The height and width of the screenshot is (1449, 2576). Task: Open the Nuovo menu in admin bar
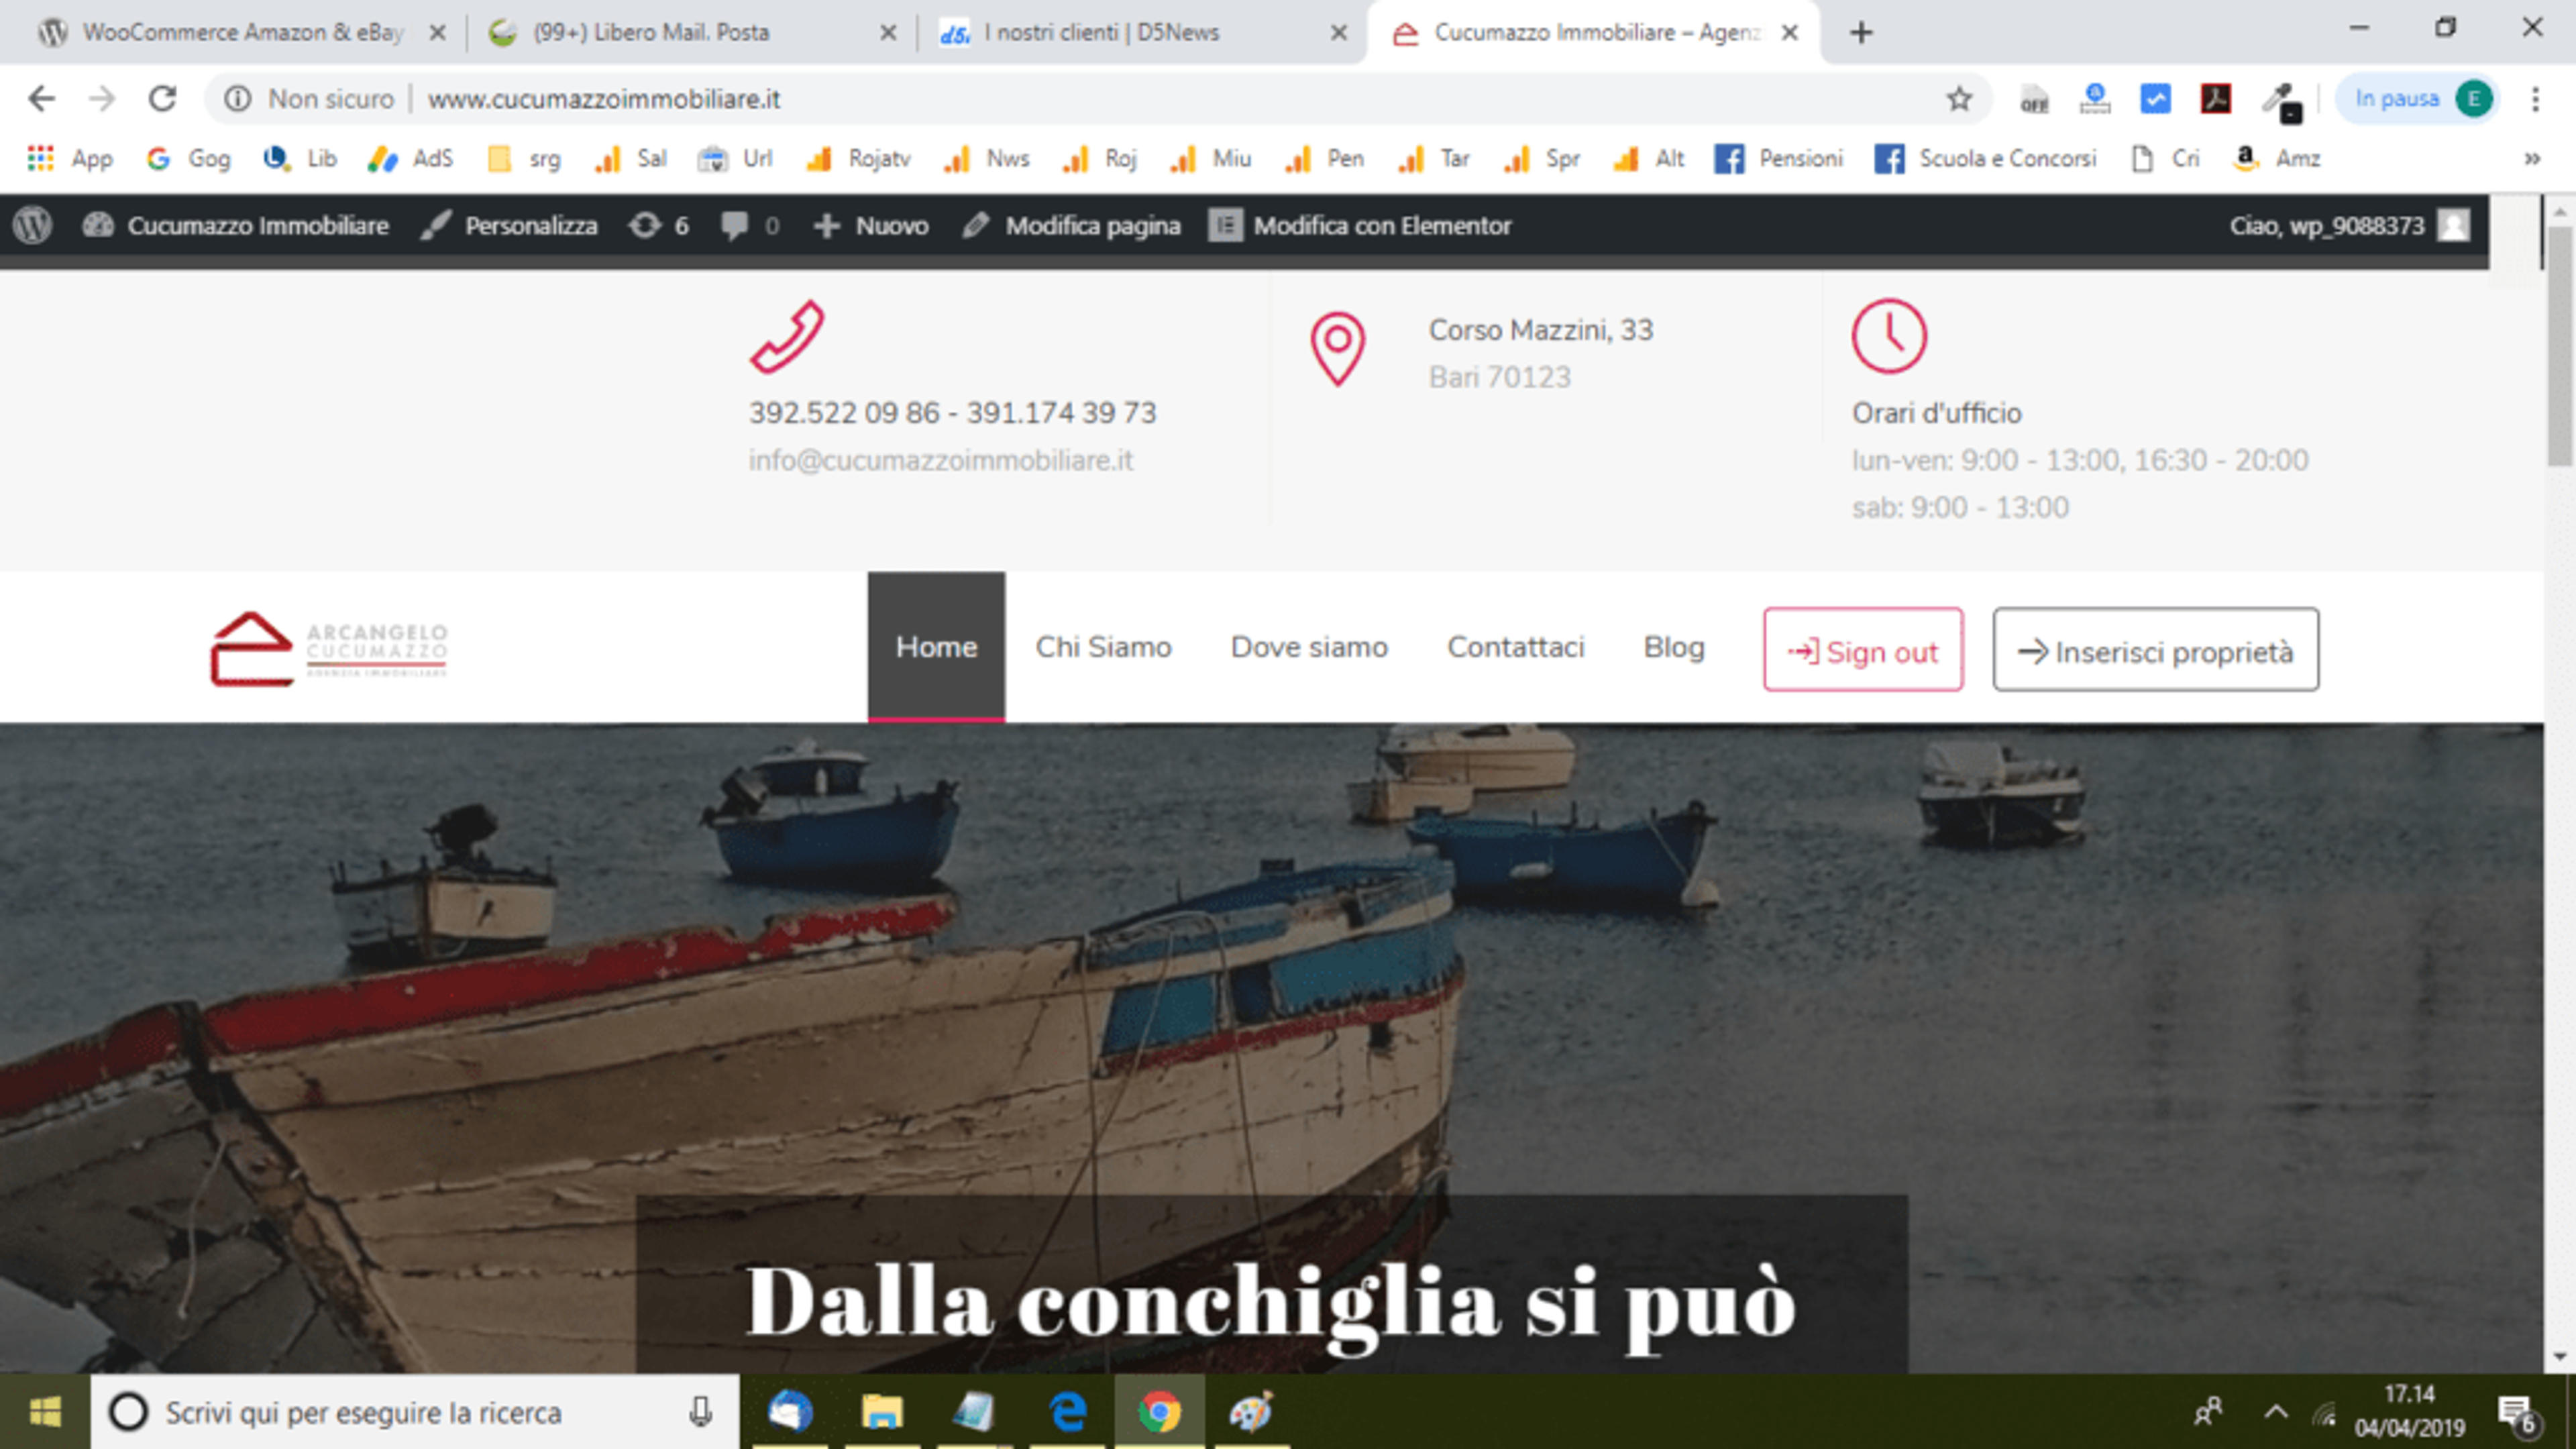(x=871, y=226)
